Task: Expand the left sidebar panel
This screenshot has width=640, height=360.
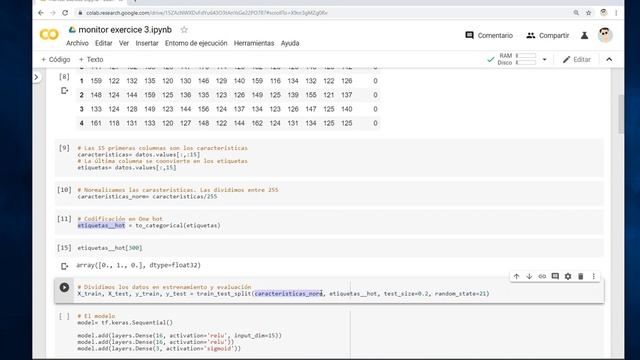Action: 36,77
